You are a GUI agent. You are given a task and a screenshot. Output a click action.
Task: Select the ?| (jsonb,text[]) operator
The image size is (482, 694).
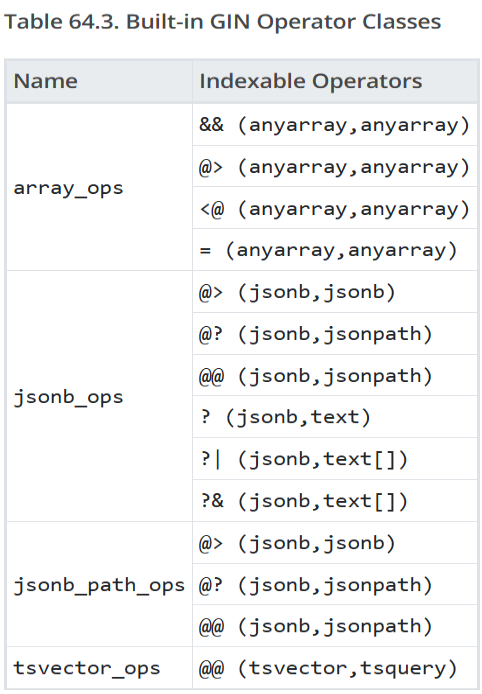pyautogui.click(x=304, y=459)
